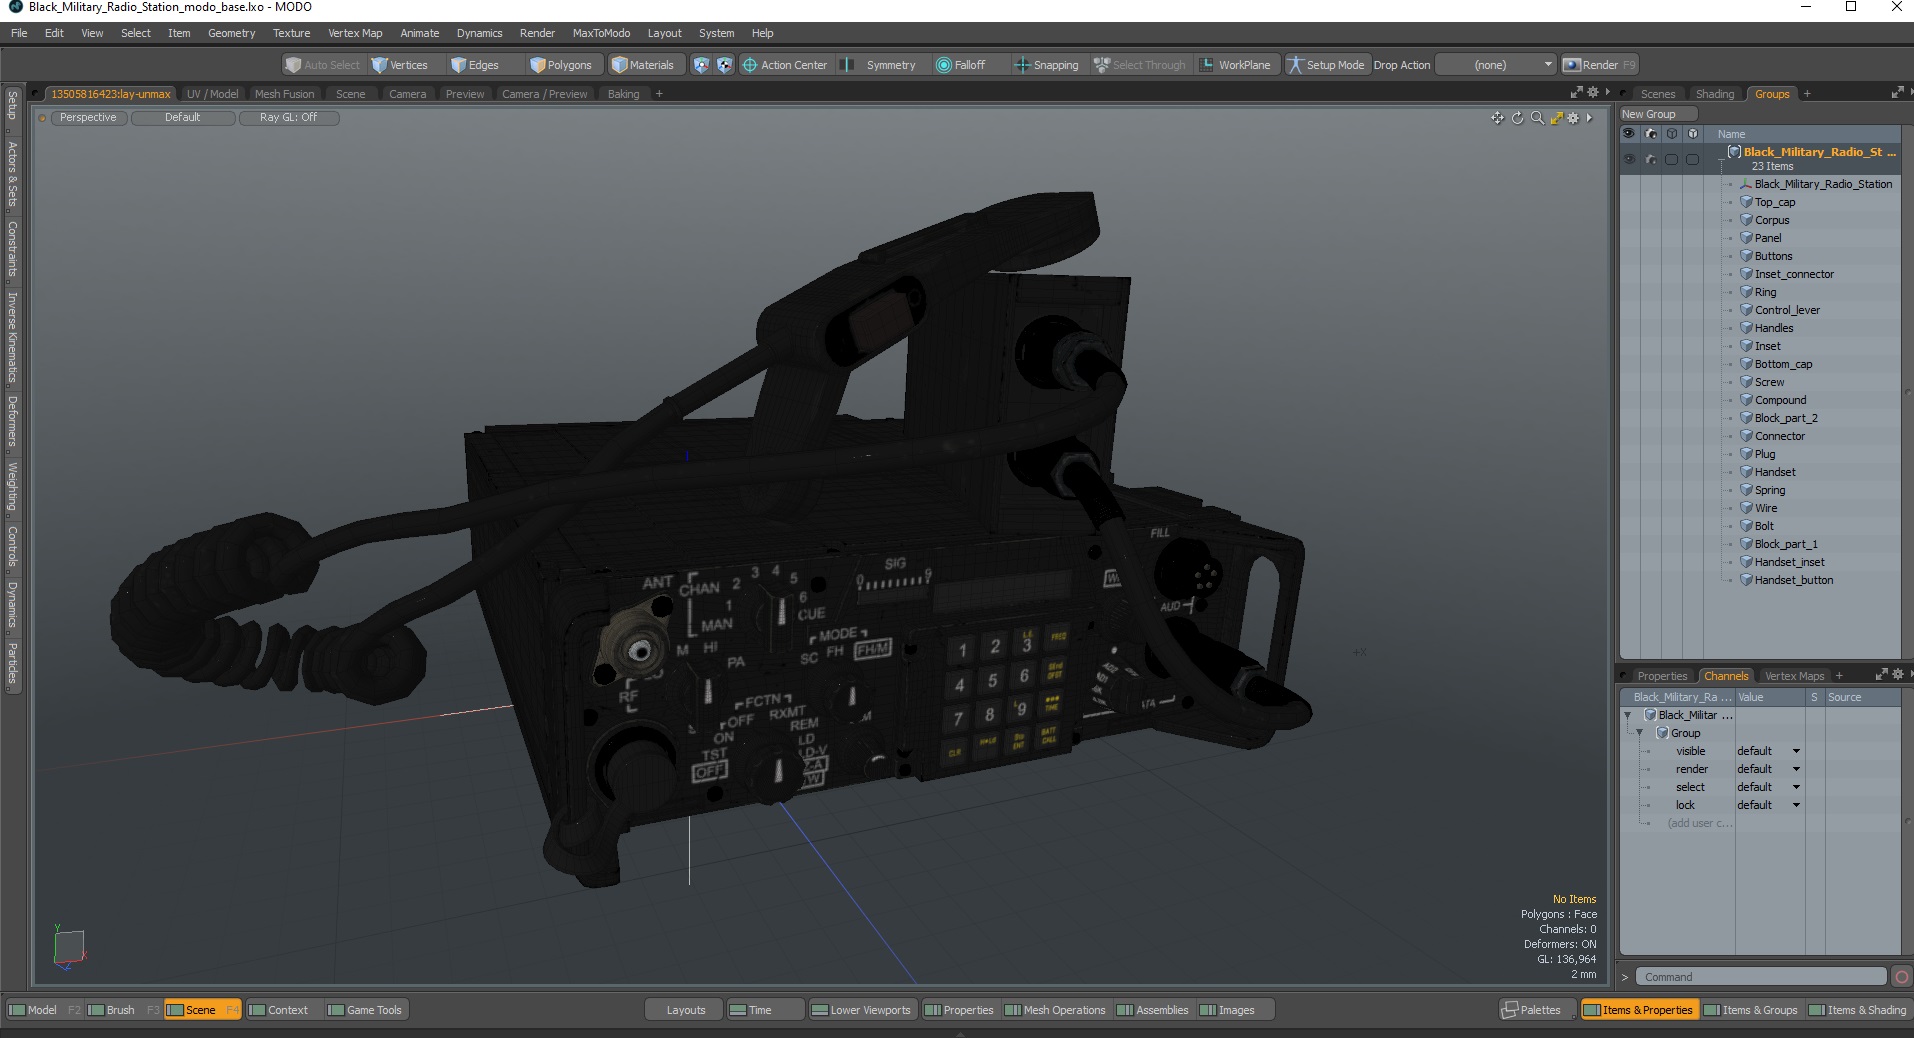1914x1038 pixels.
Task: Click the Default shading style button
Action: click(183, 118)
